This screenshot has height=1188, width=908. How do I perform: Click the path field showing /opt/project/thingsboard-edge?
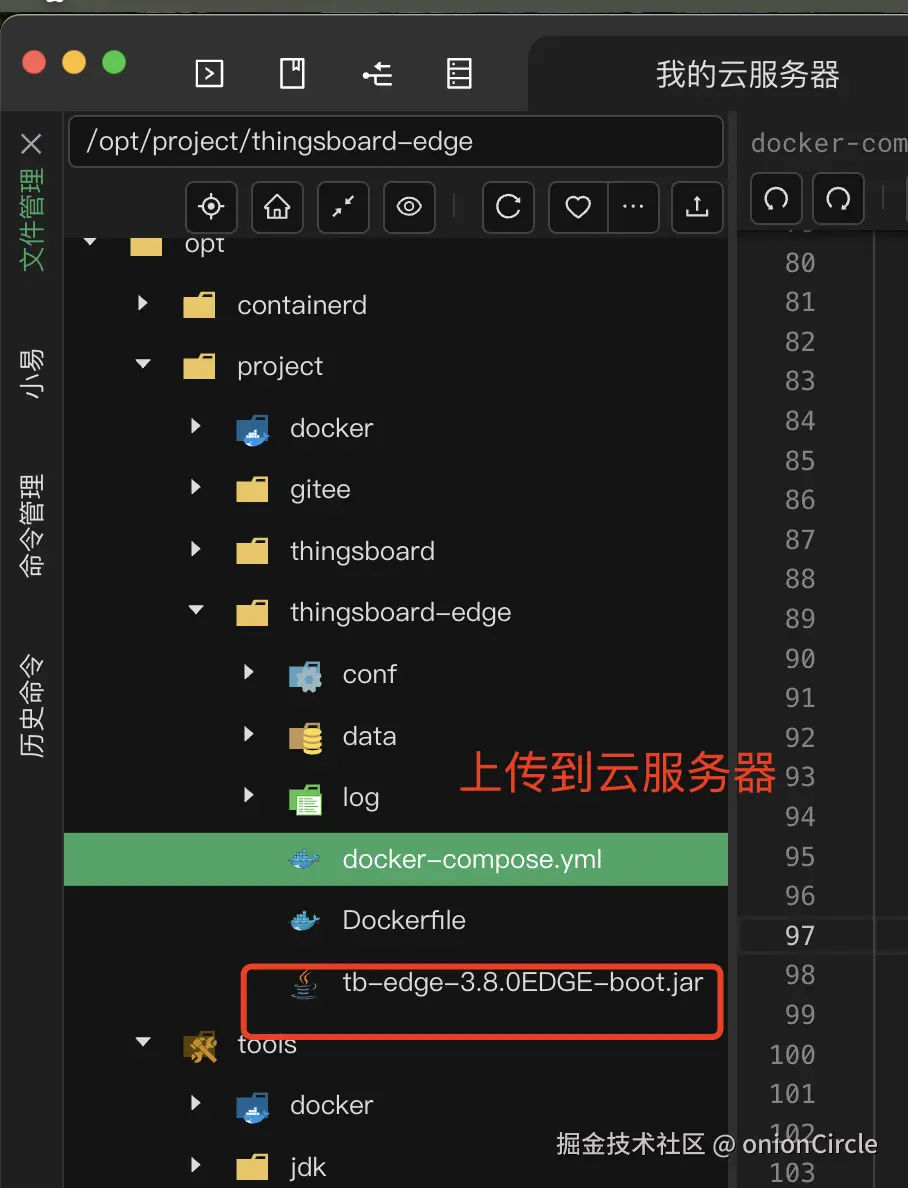point(396,142)
